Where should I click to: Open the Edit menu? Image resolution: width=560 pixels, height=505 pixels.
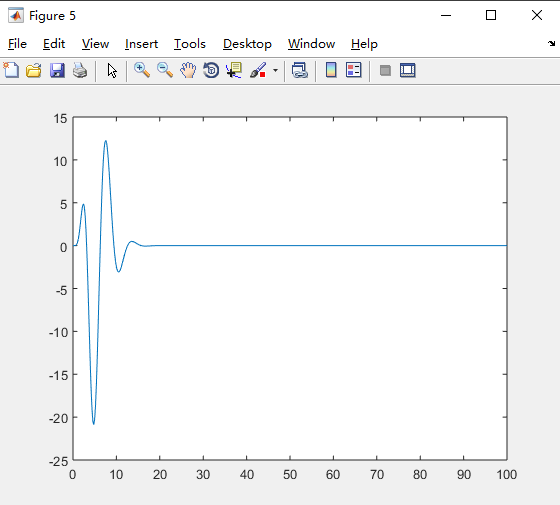point(54,44)
